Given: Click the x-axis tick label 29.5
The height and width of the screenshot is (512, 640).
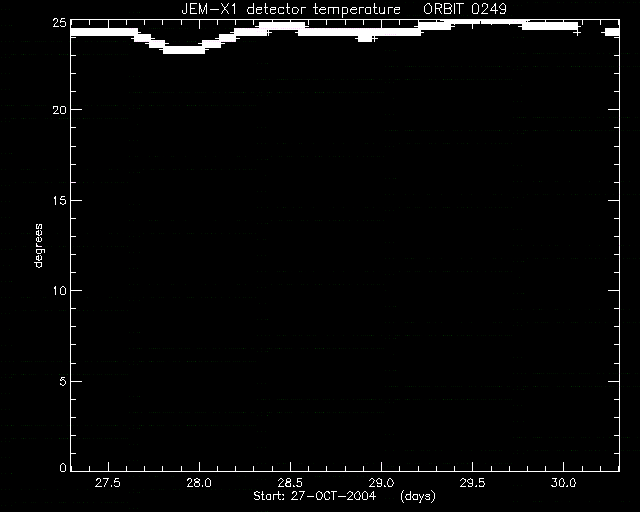Looking at the screenshot, I should (x=472, y=483).
